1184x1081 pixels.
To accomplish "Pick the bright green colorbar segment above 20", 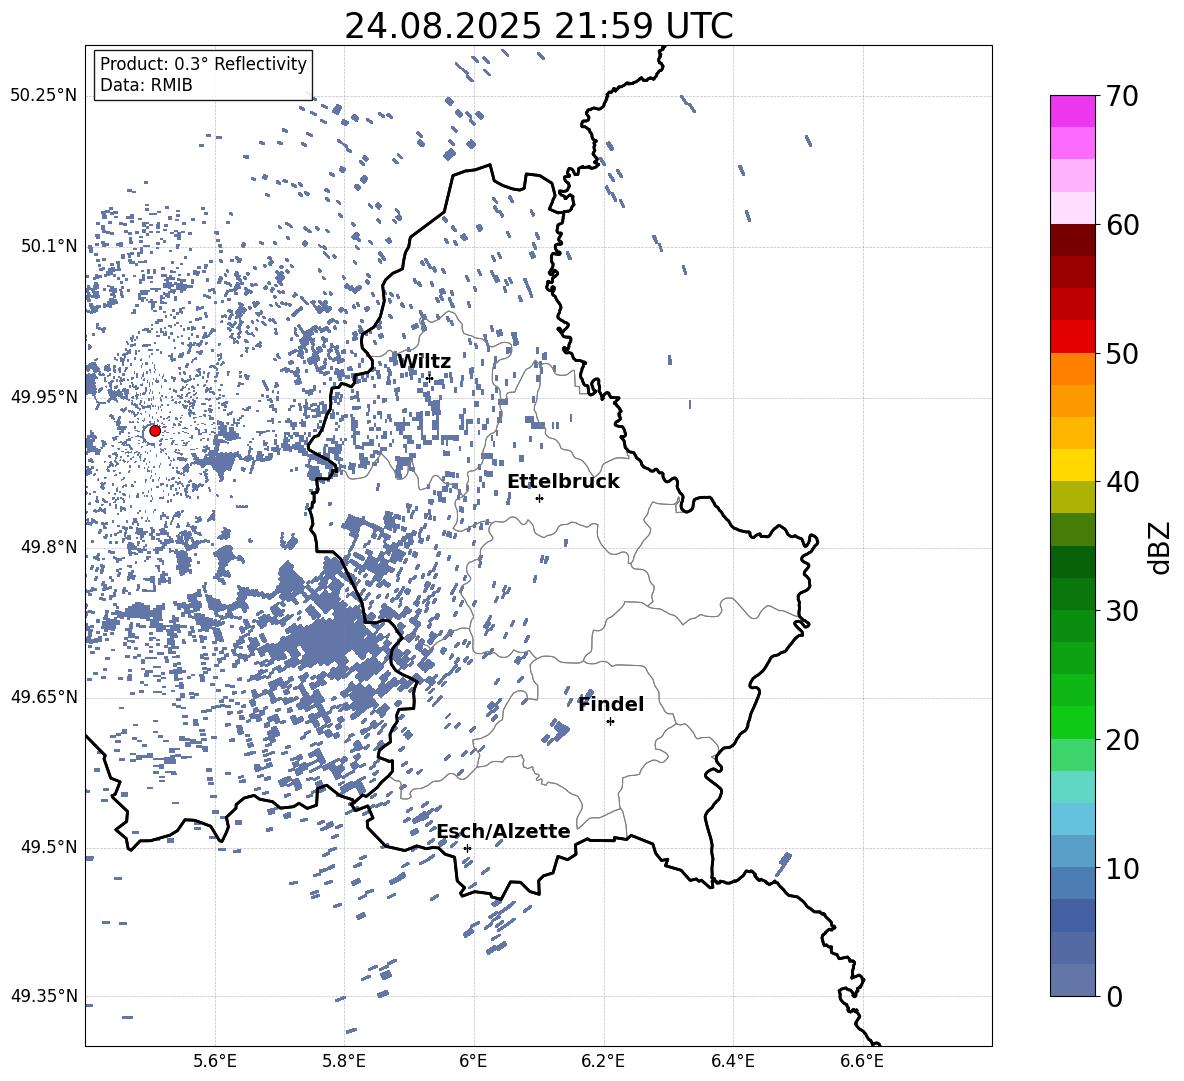I will [1073, 722].
